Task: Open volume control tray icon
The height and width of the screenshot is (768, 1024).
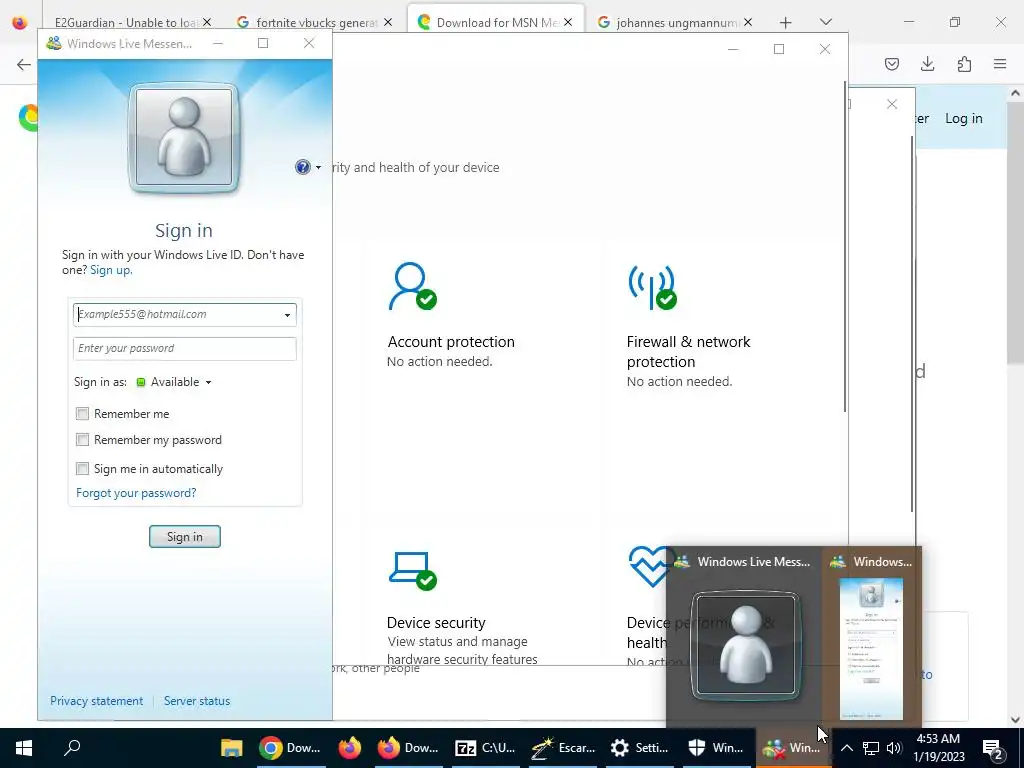Action: point(894,748)
